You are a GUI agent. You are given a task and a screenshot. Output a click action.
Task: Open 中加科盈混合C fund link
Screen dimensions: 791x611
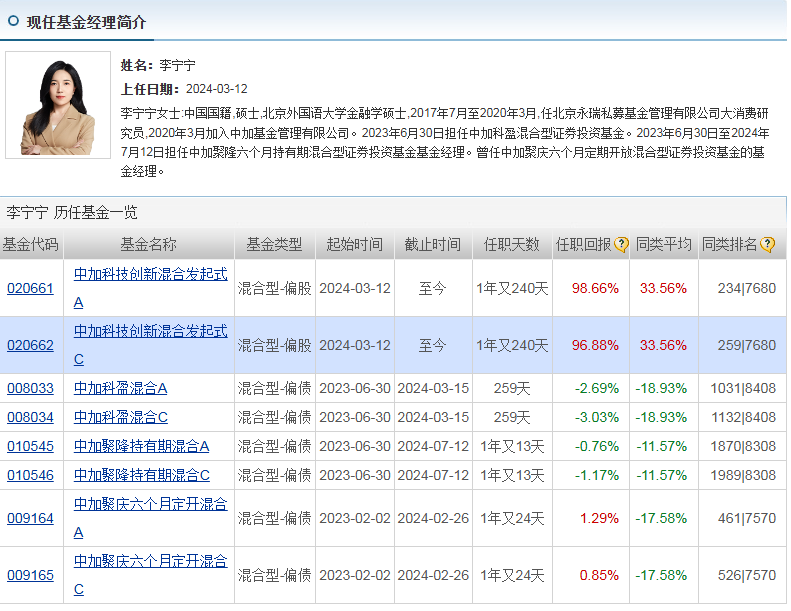click(x=121, y=417)
